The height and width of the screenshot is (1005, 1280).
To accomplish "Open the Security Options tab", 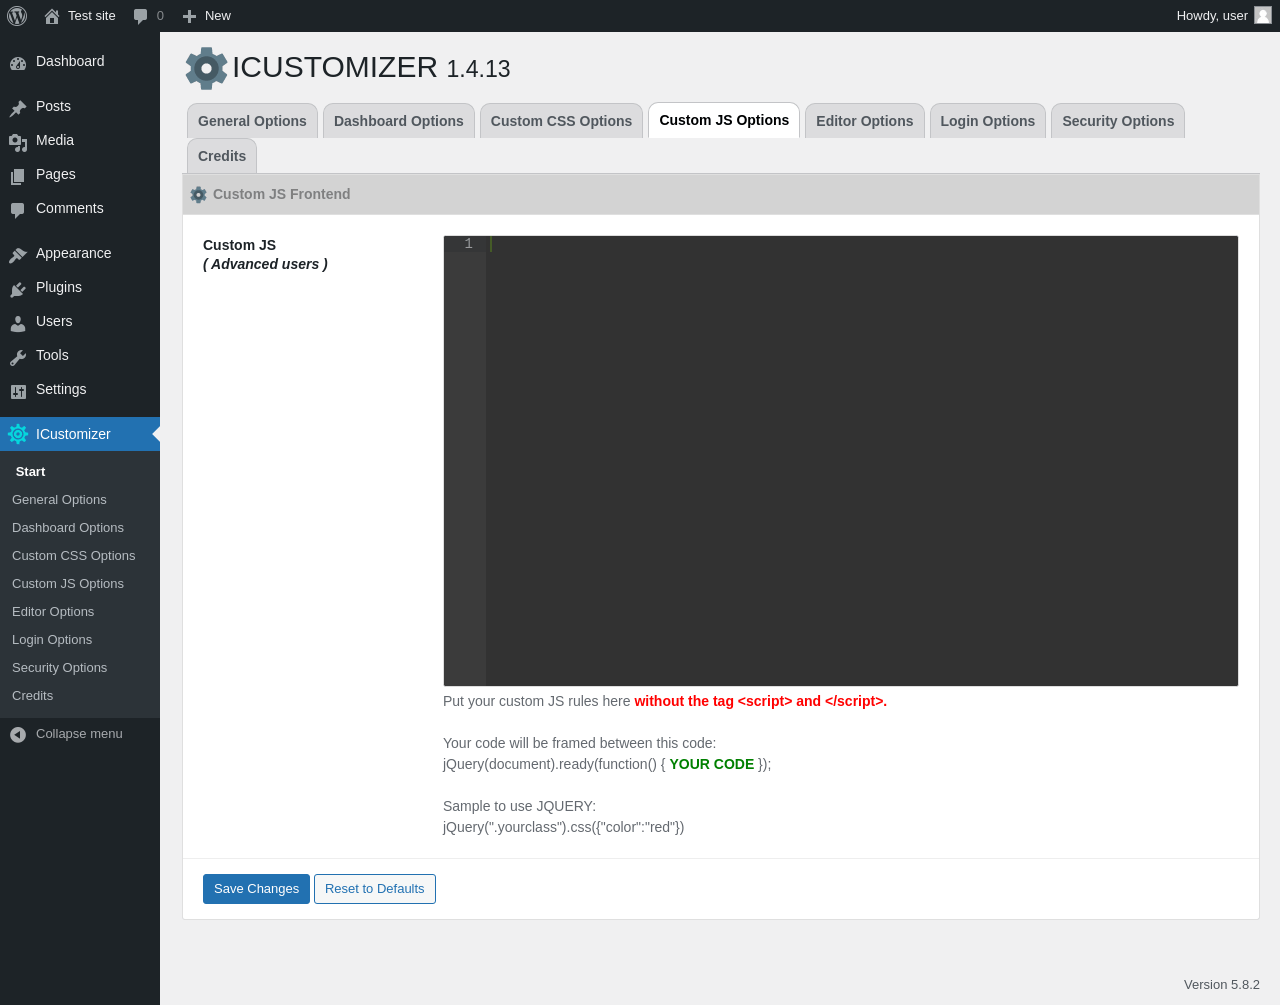I will pyautogui.click(x=1118, y=121).
